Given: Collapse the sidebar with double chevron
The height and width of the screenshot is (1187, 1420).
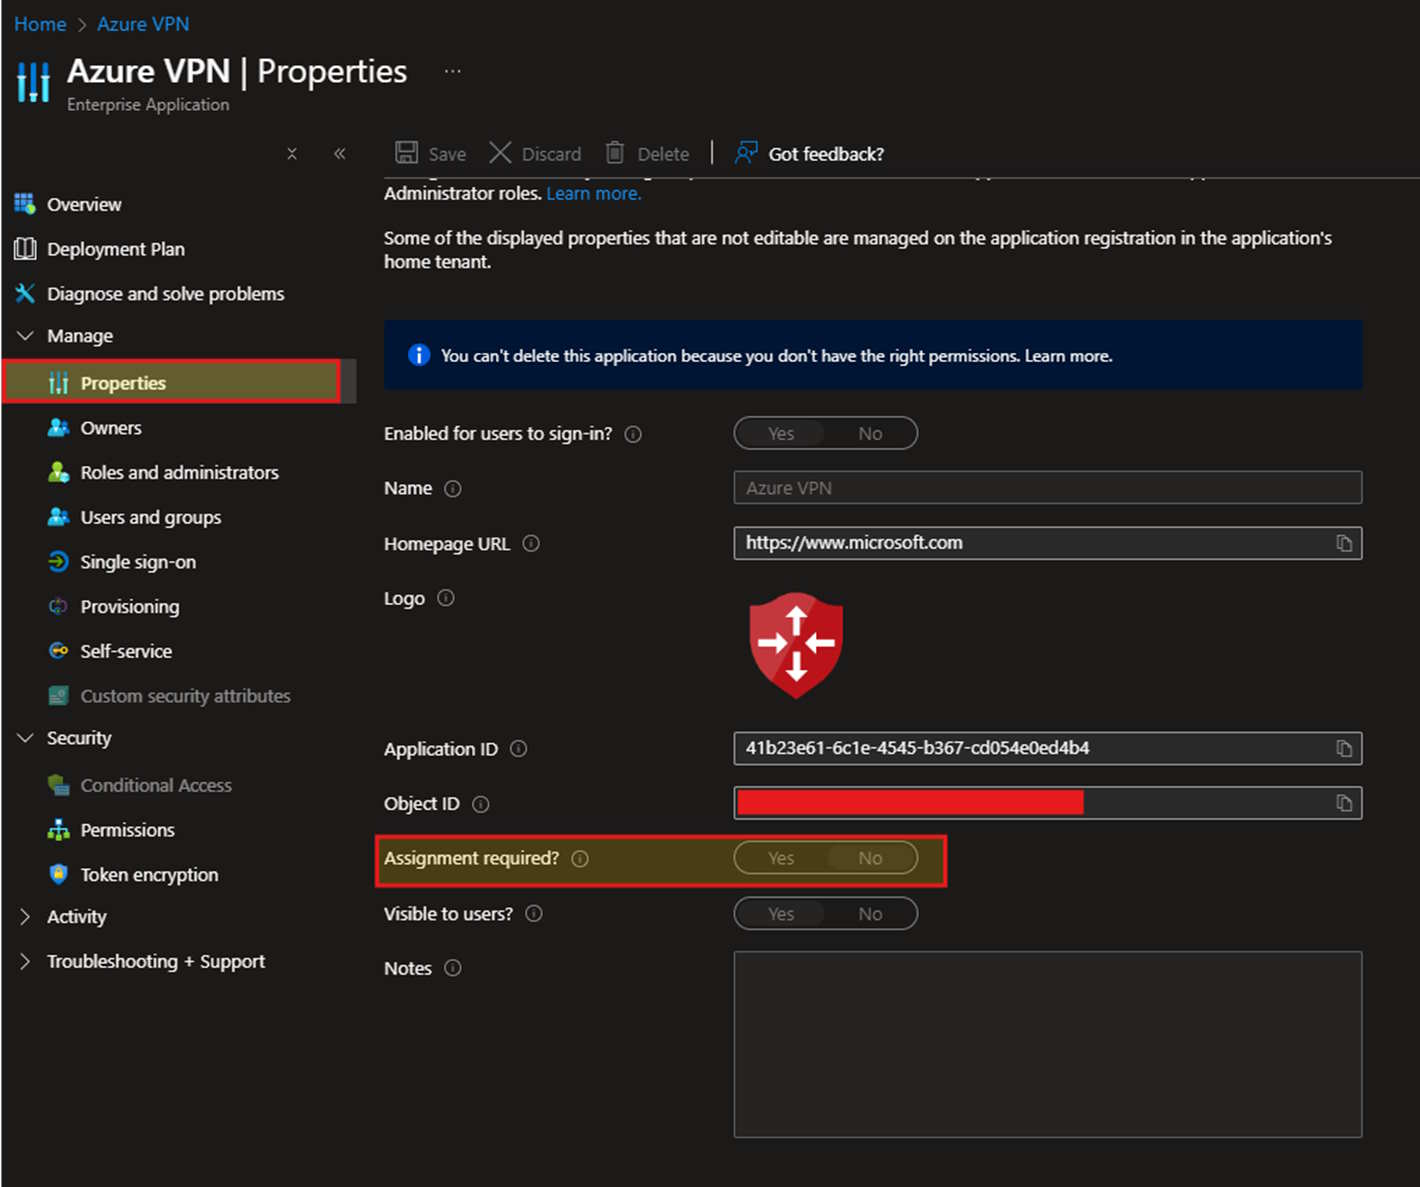Looking at the screenshot, I should (339, 153).
